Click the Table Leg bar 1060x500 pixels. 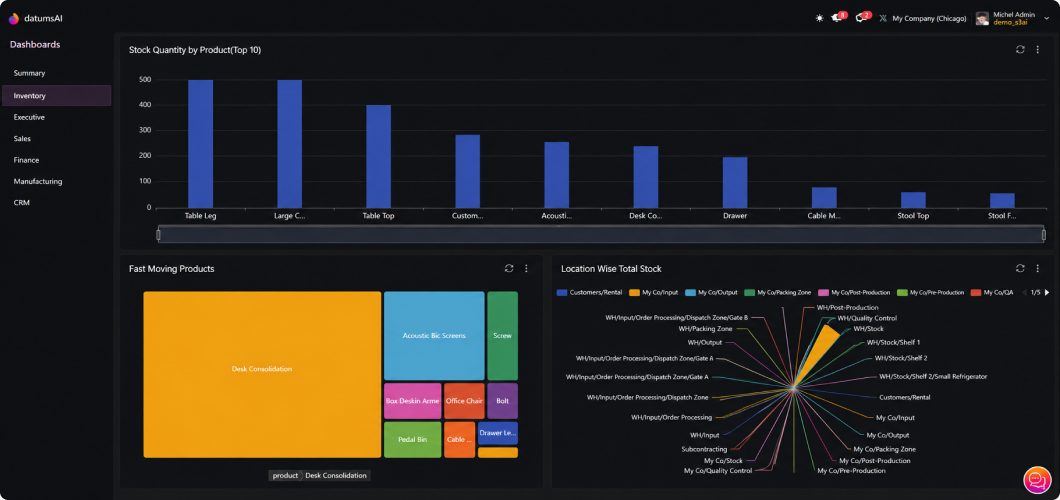(x=200, y=144)
